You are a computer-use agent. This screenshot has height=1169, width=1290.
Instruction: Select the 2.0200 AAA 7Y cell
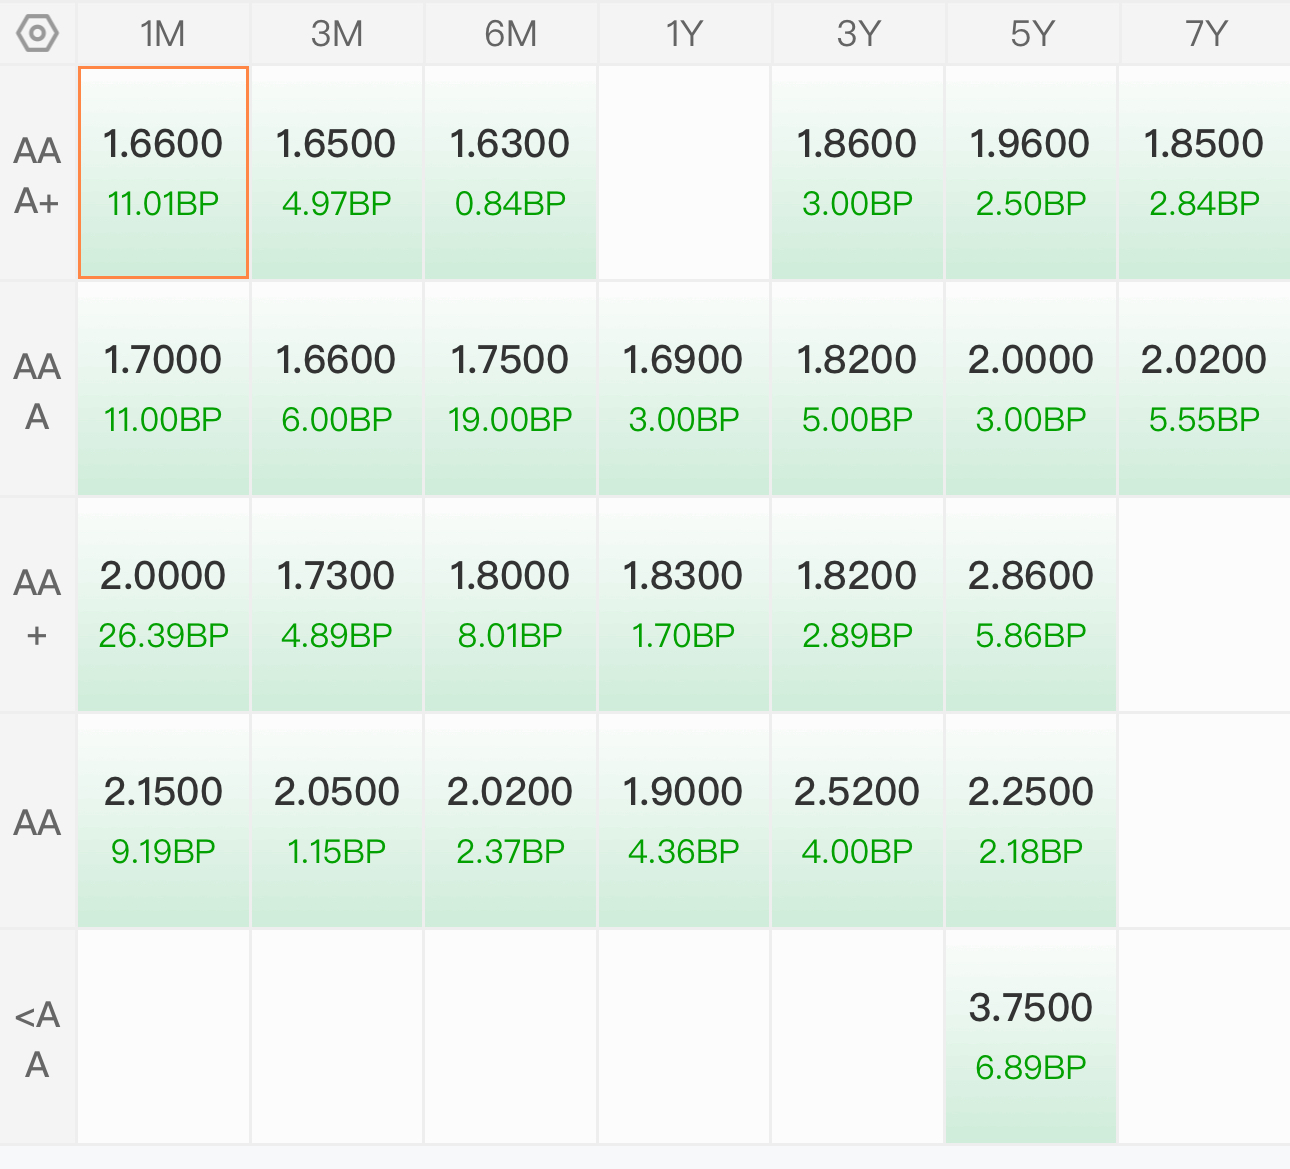[x=1205, y=389]
